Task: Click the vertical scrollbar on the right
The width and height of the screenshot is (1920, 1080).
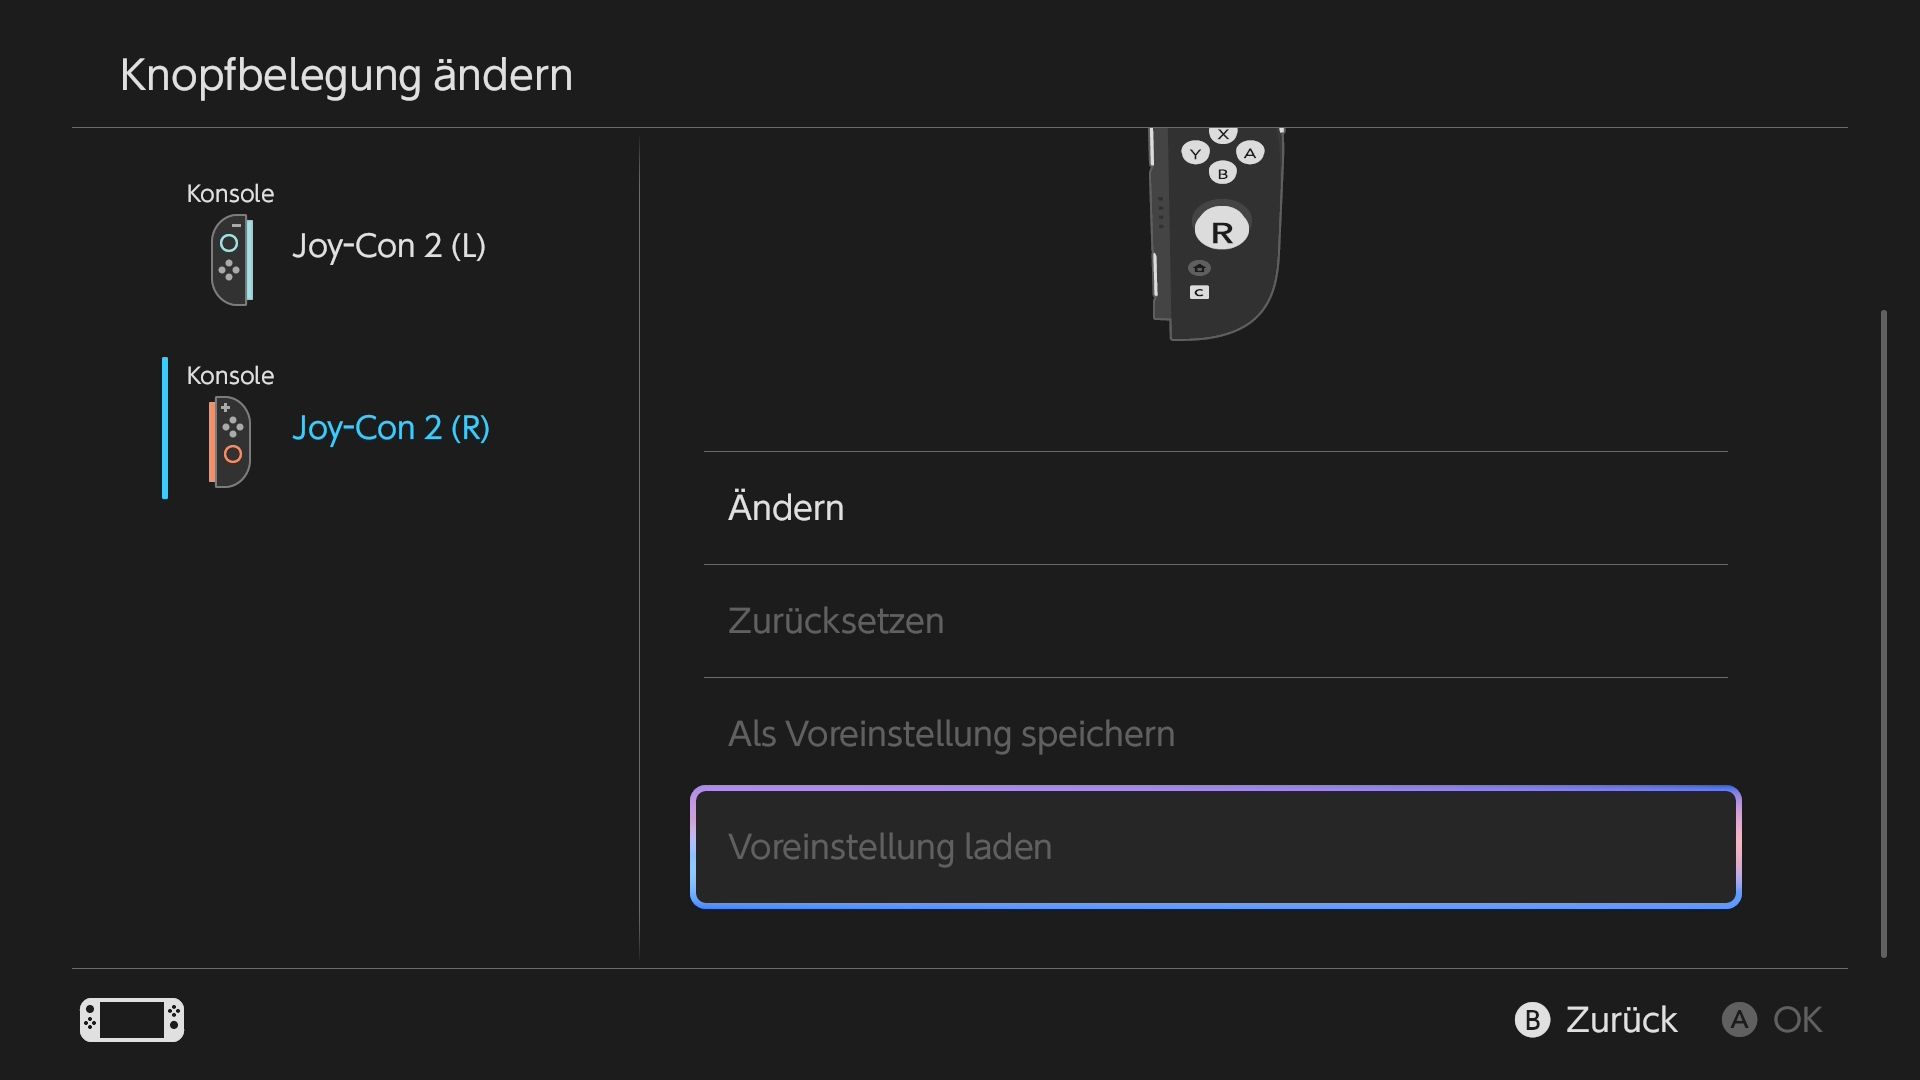Action: coord(1884,634)
